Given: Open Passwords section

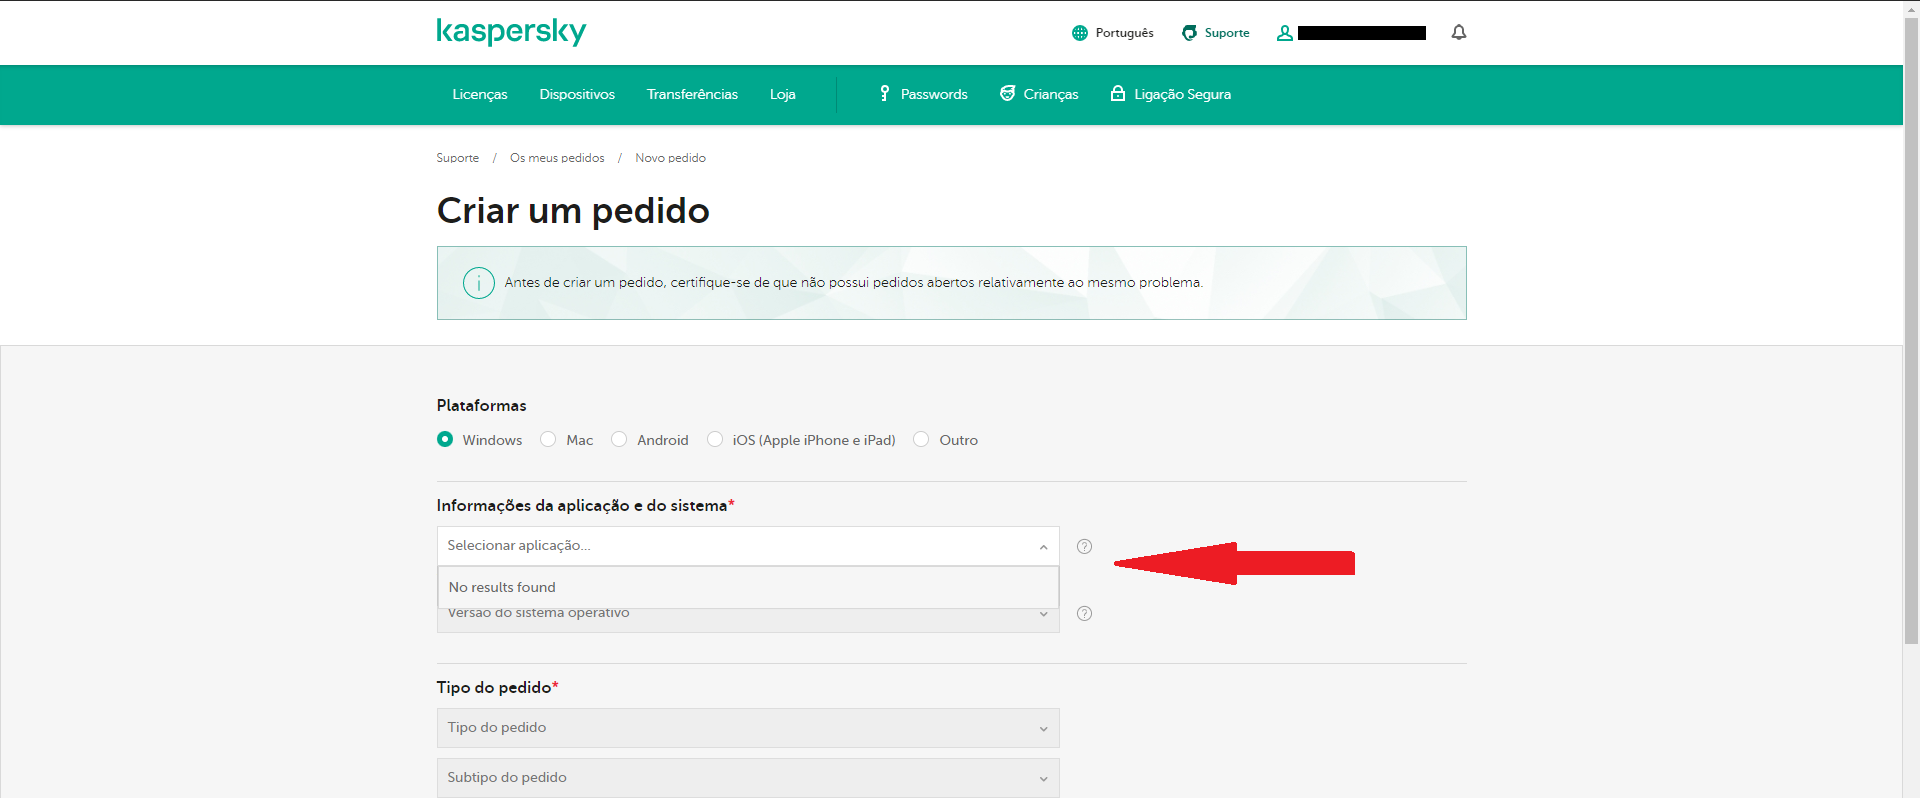Looking at the screenshot, I should pyautogui.click(x=934, y=94).
